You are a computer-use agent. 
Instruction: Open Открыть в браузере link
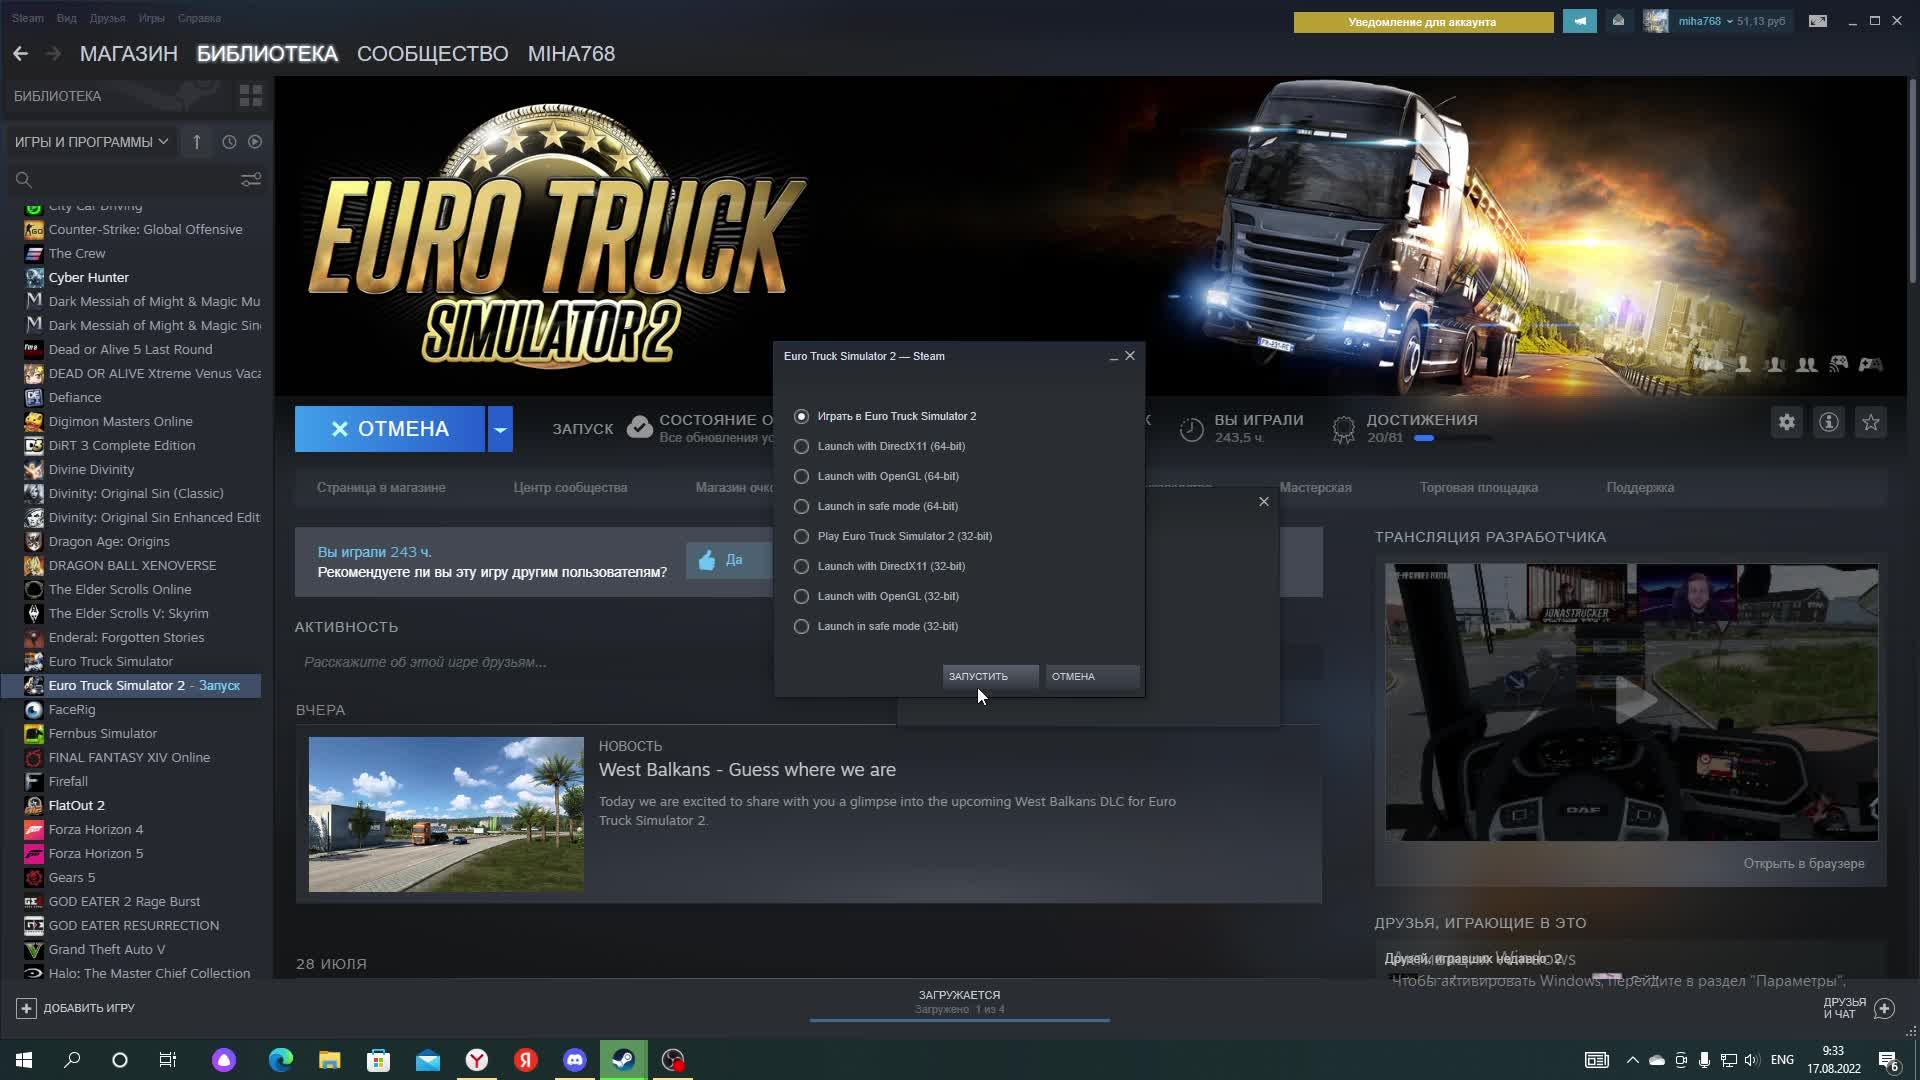coord(1803,863)
